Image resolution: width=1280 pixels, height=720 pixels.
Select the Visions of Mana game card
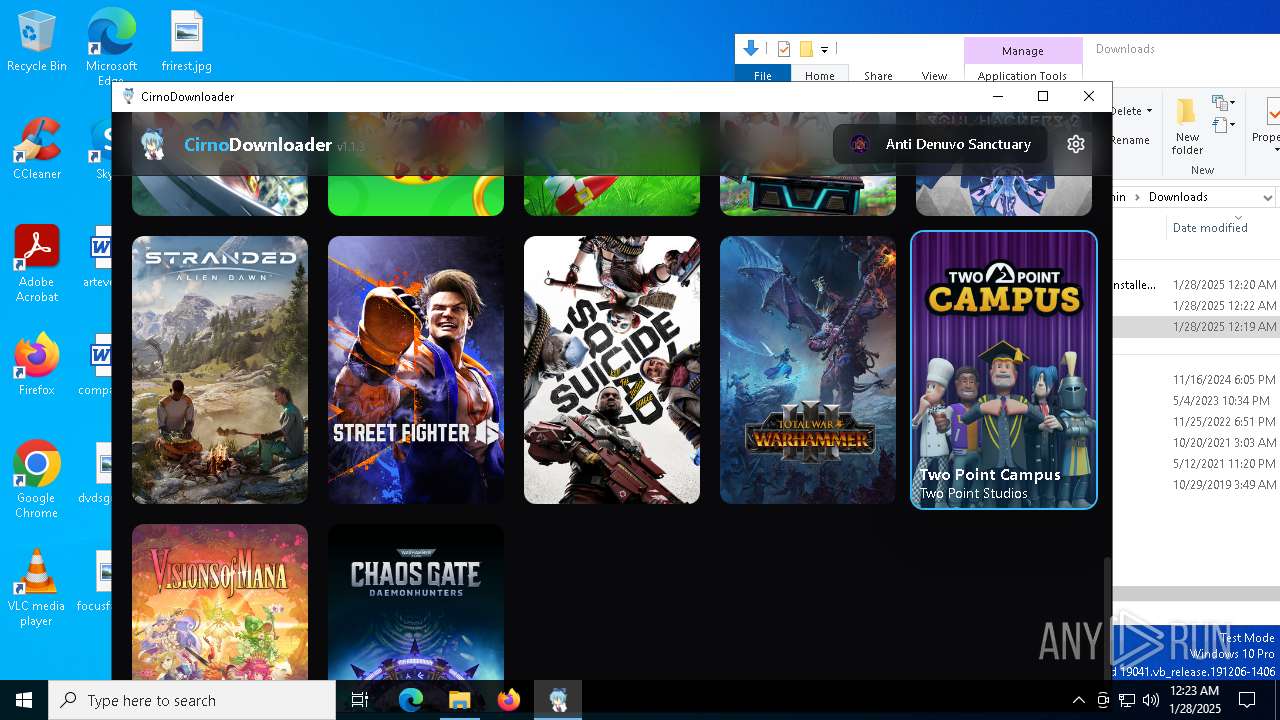coord(220,602)
